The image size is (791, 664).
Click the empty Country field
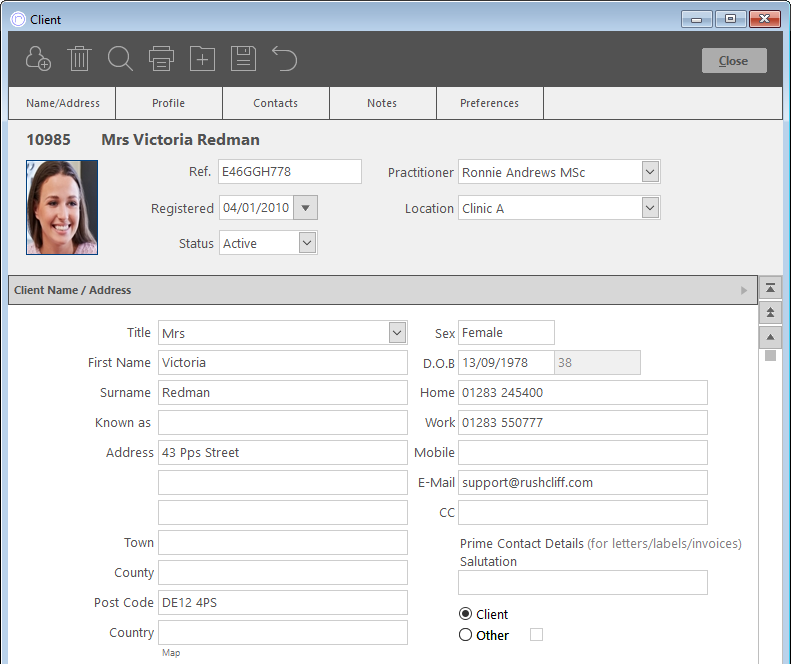pos(282,633)
